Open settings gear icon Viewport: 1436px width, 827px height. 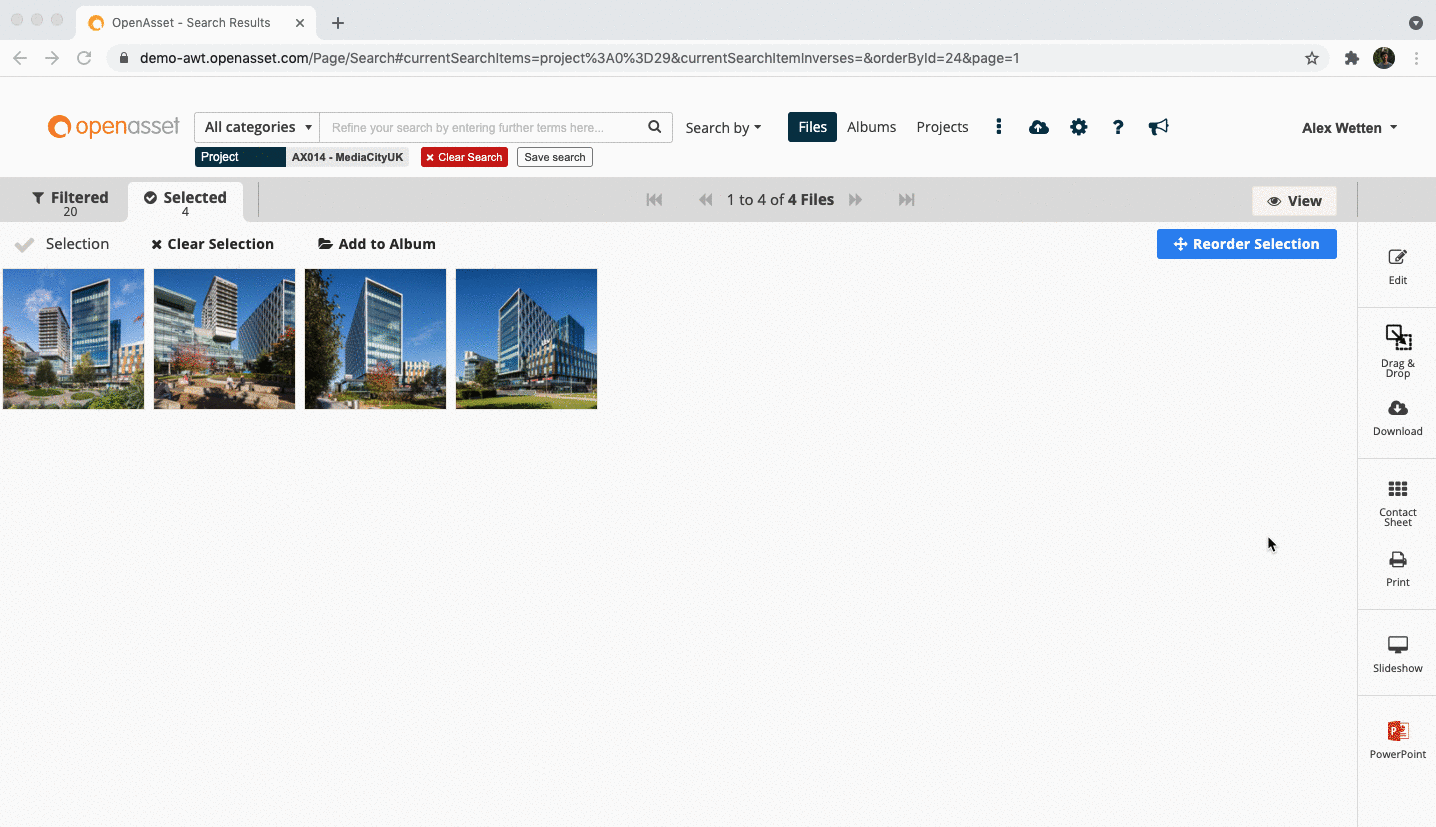[1078, 127]
